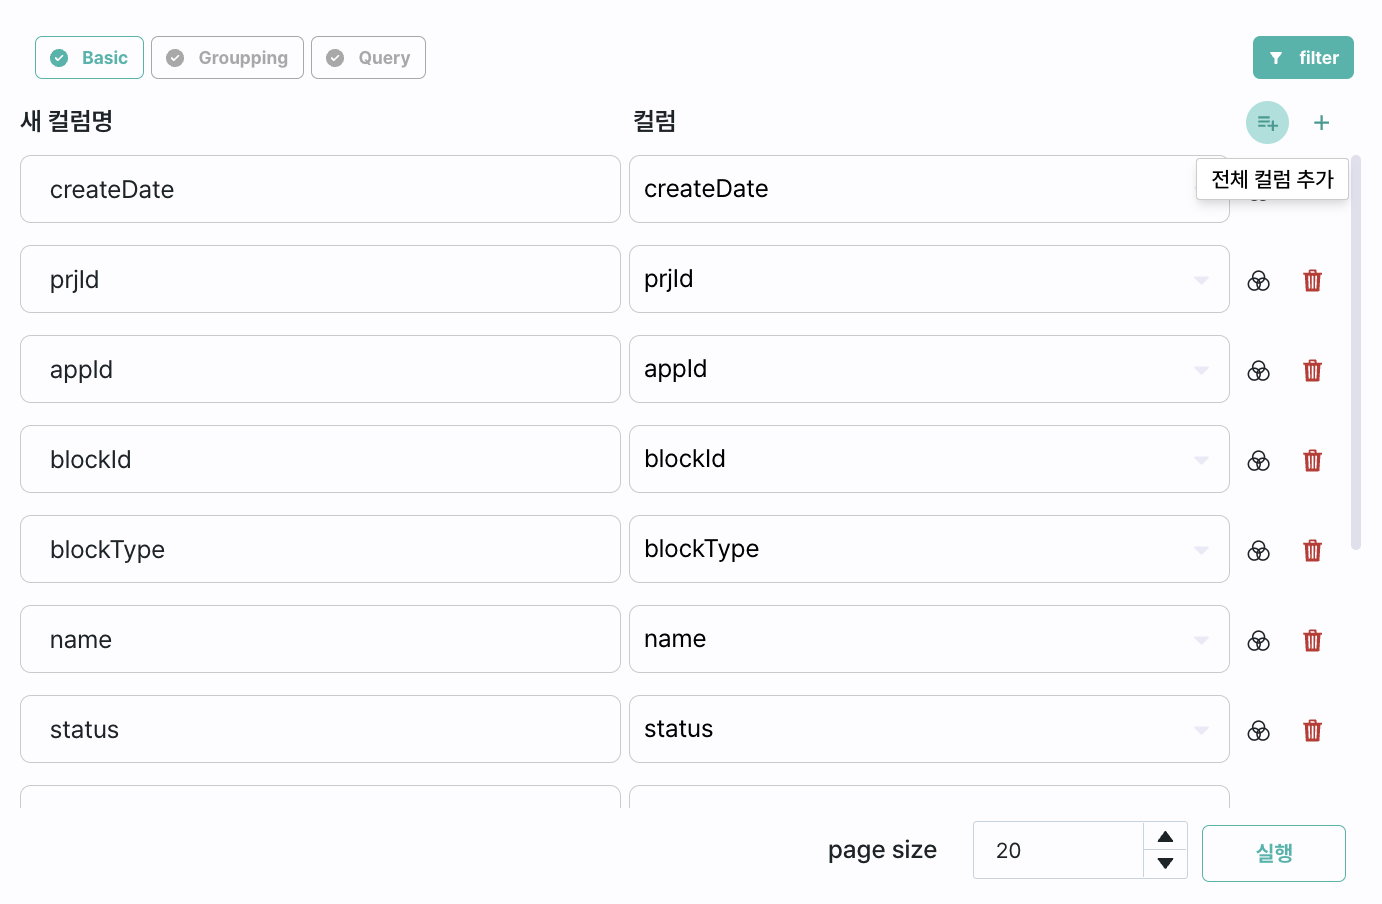
Task: Click the vertical scrollbar of column list
Action: tap(1356, 352)
